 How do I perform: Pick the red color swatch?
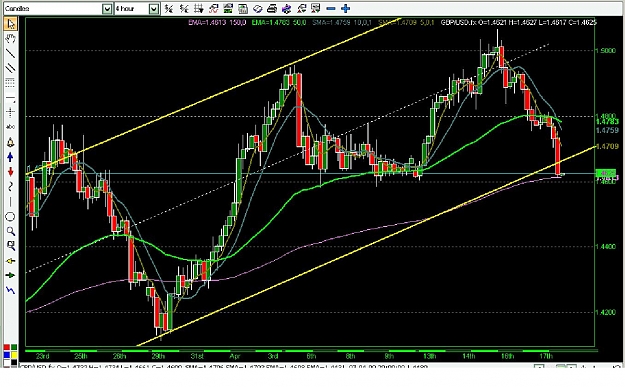click(6, 347)
